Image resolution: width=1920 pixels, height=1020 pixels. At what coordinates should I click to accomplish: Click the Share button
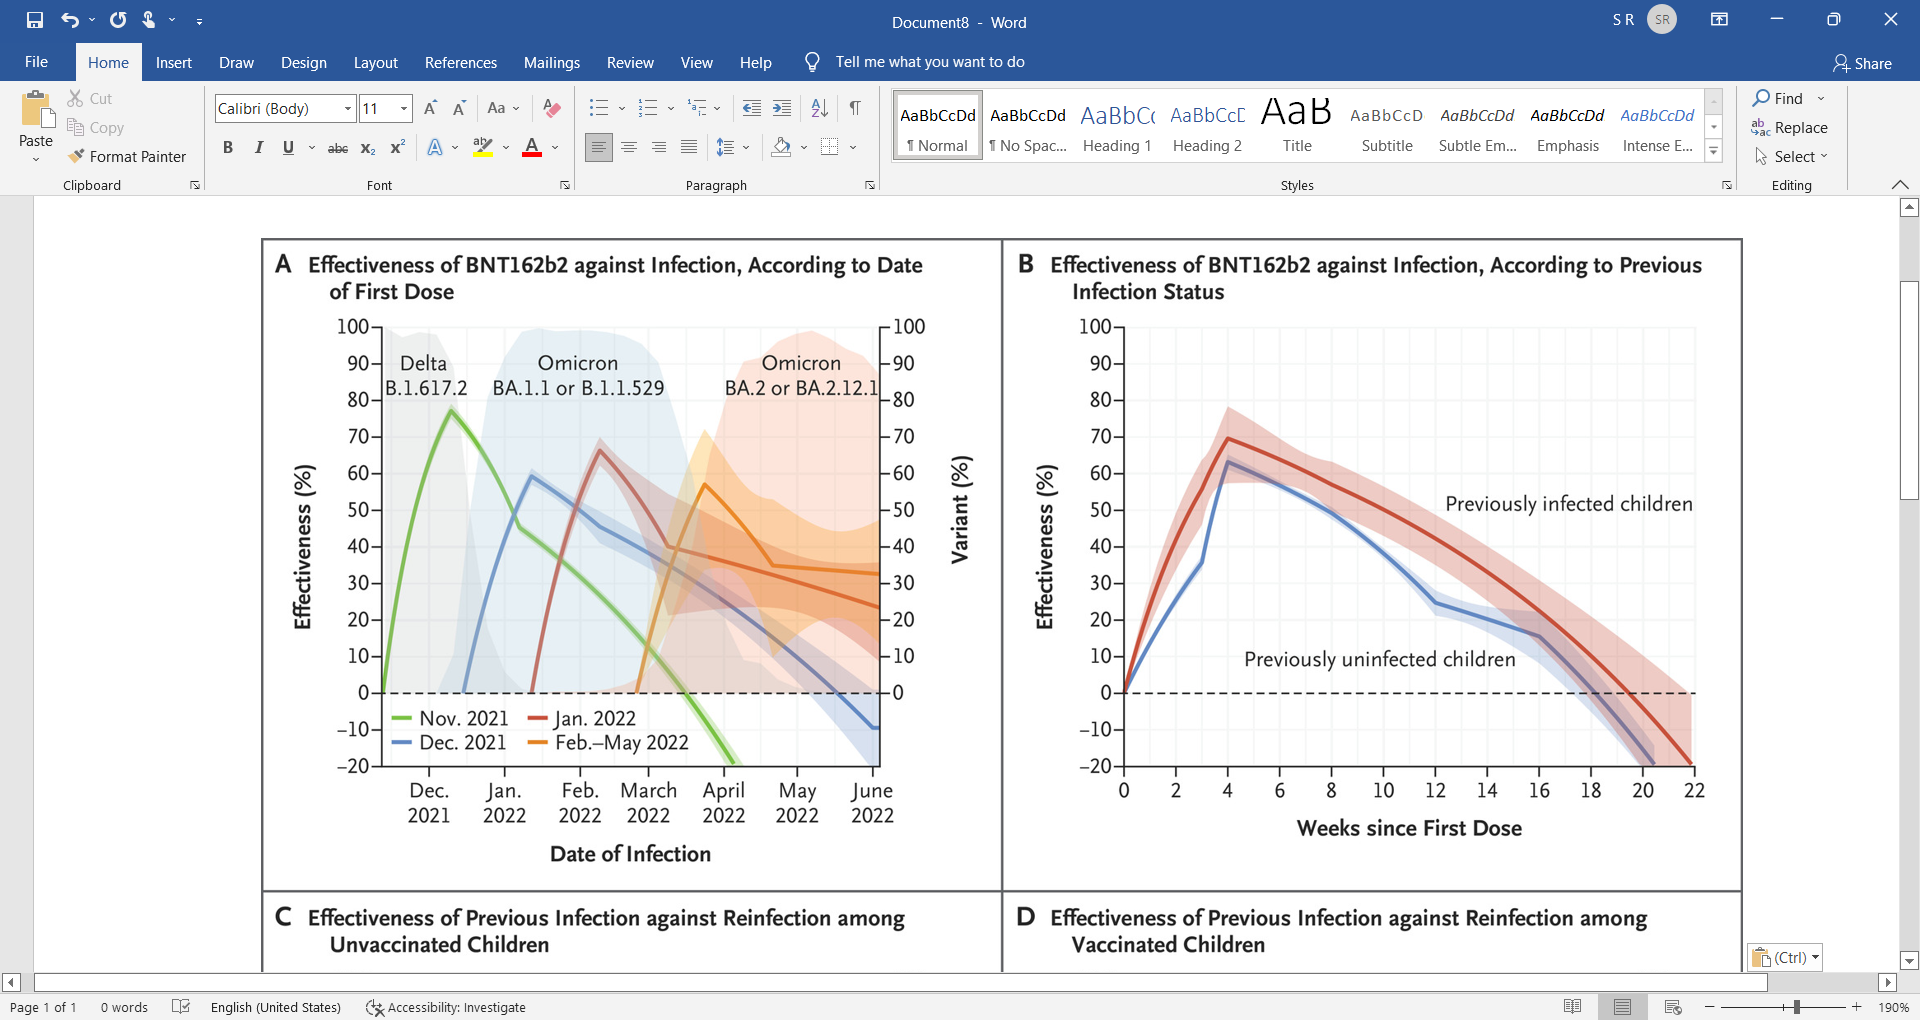point(1862,63)
